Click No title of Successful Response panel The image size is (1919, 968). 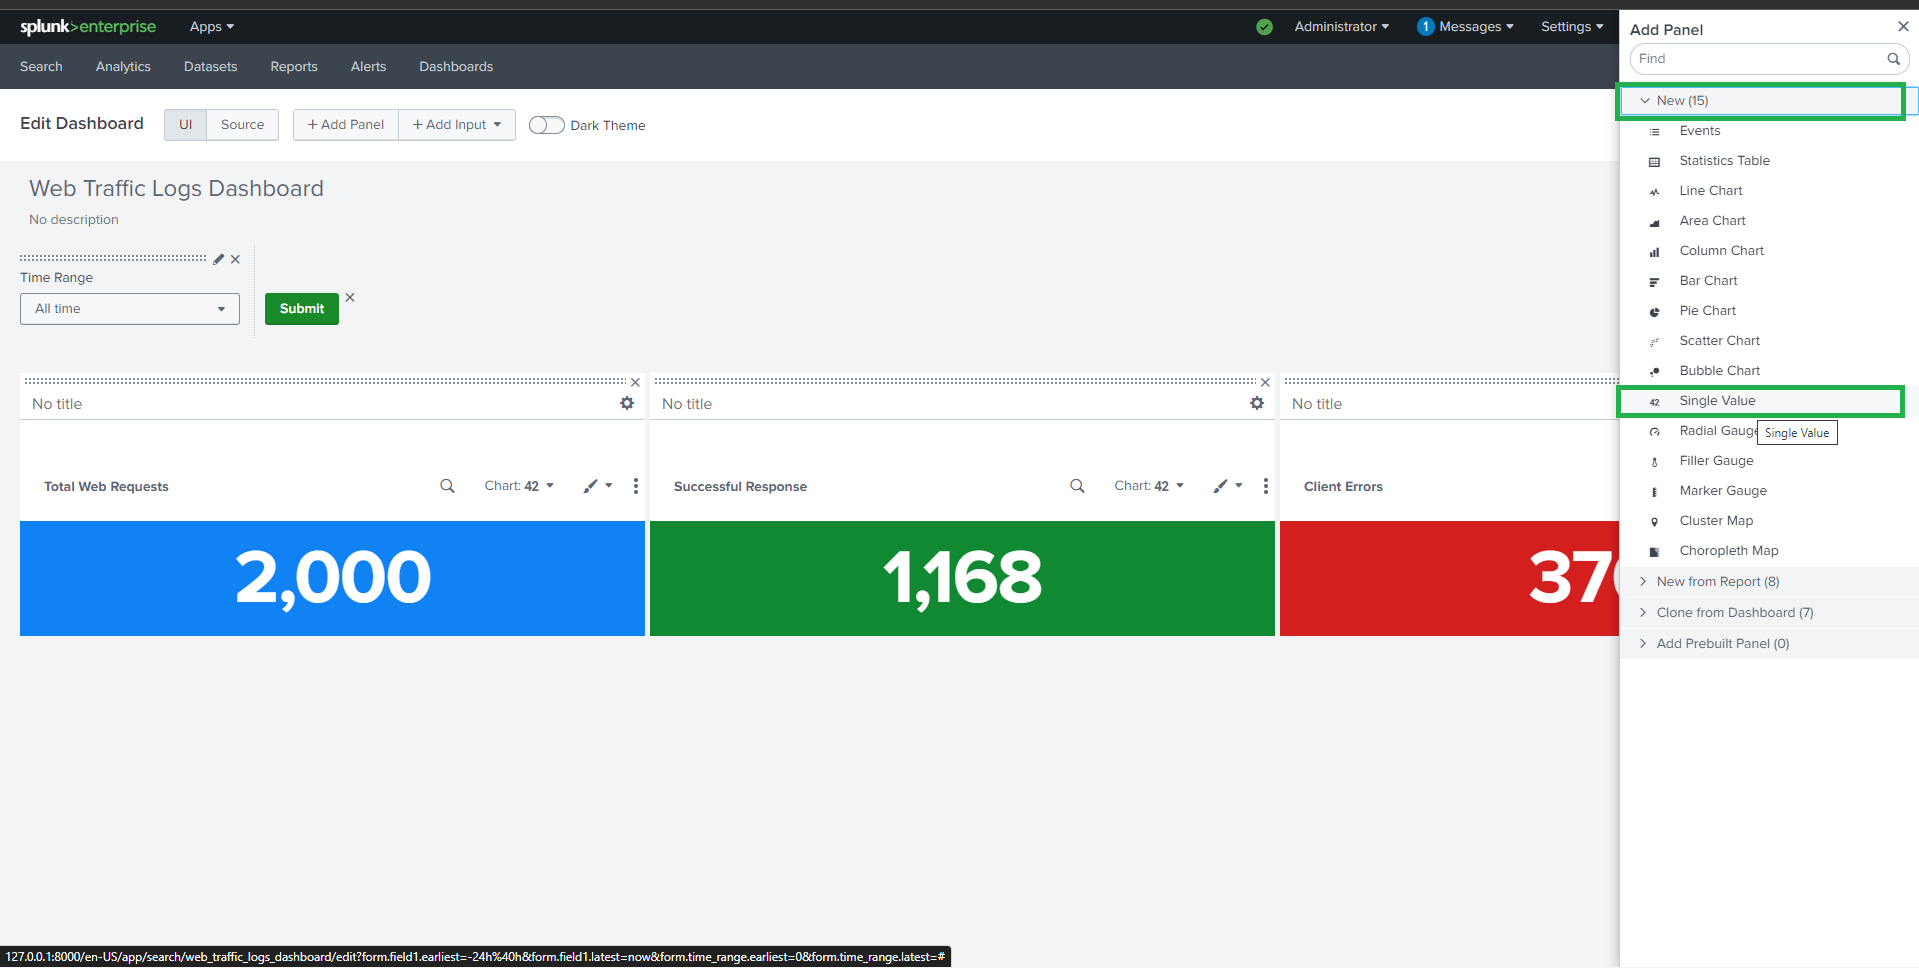tap(687, 404)
